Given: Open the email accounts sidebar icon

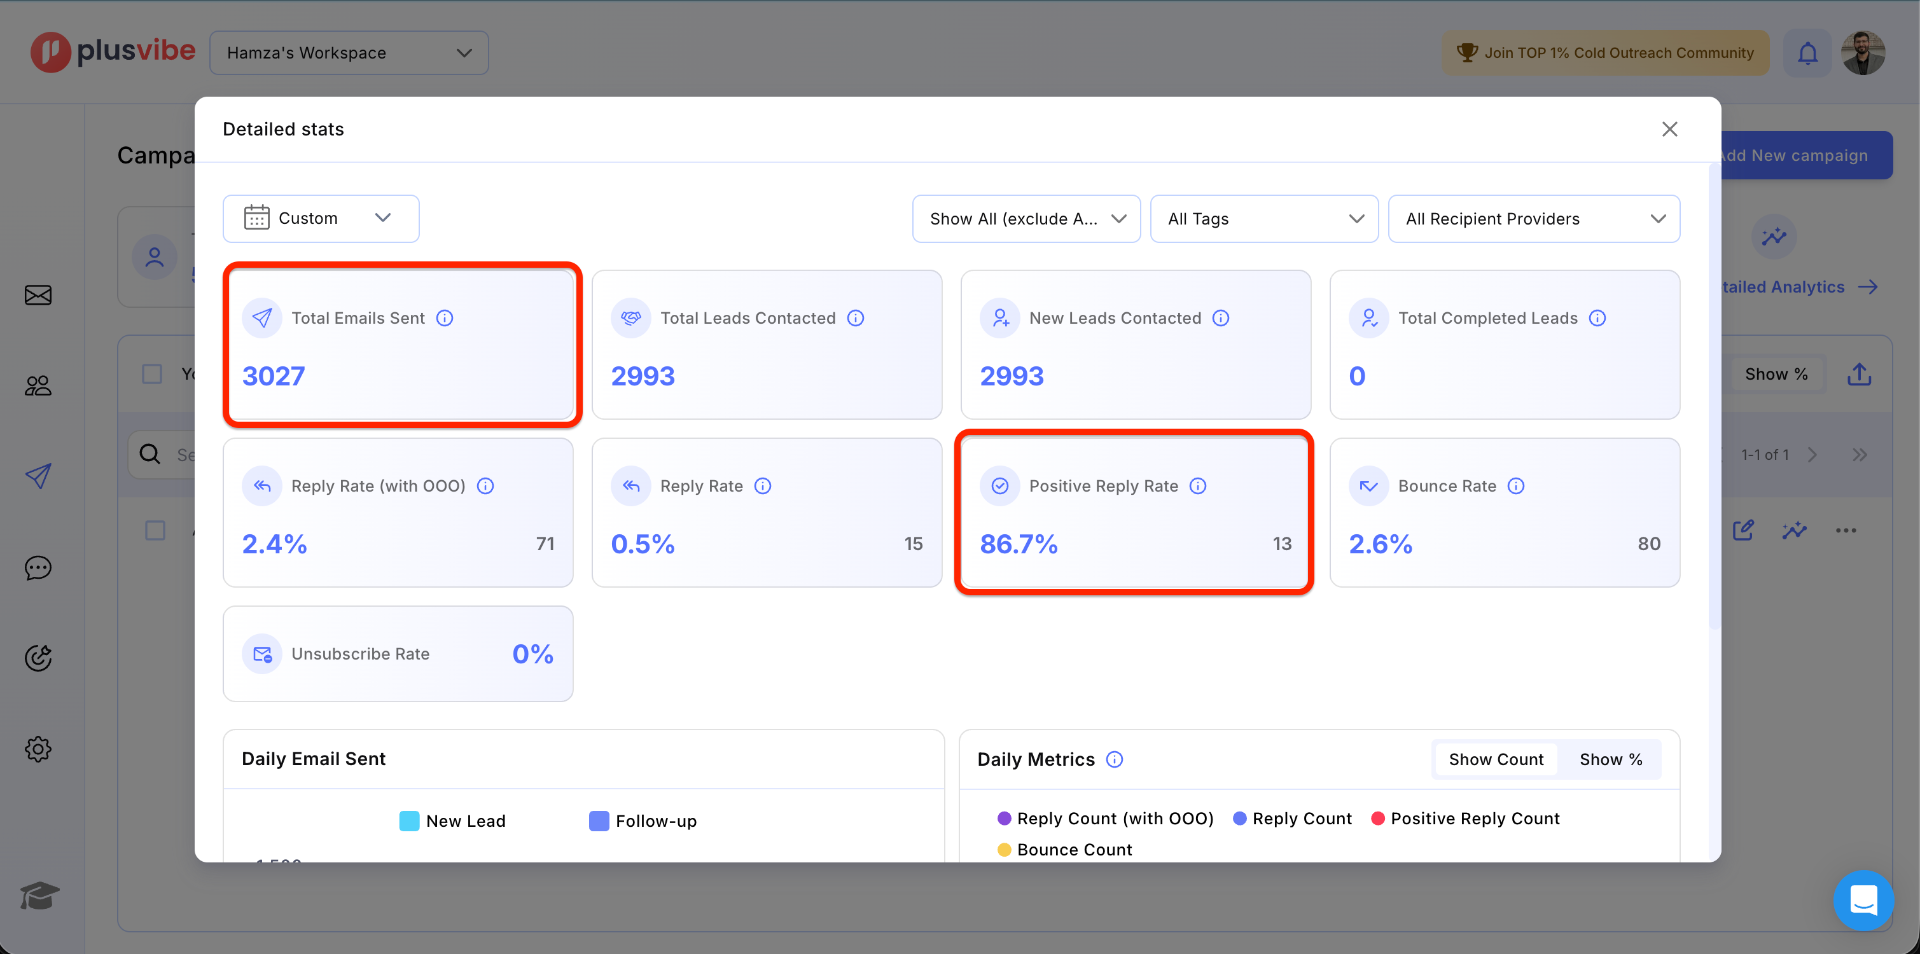Looking at the screenshot, I should point(38,295).
